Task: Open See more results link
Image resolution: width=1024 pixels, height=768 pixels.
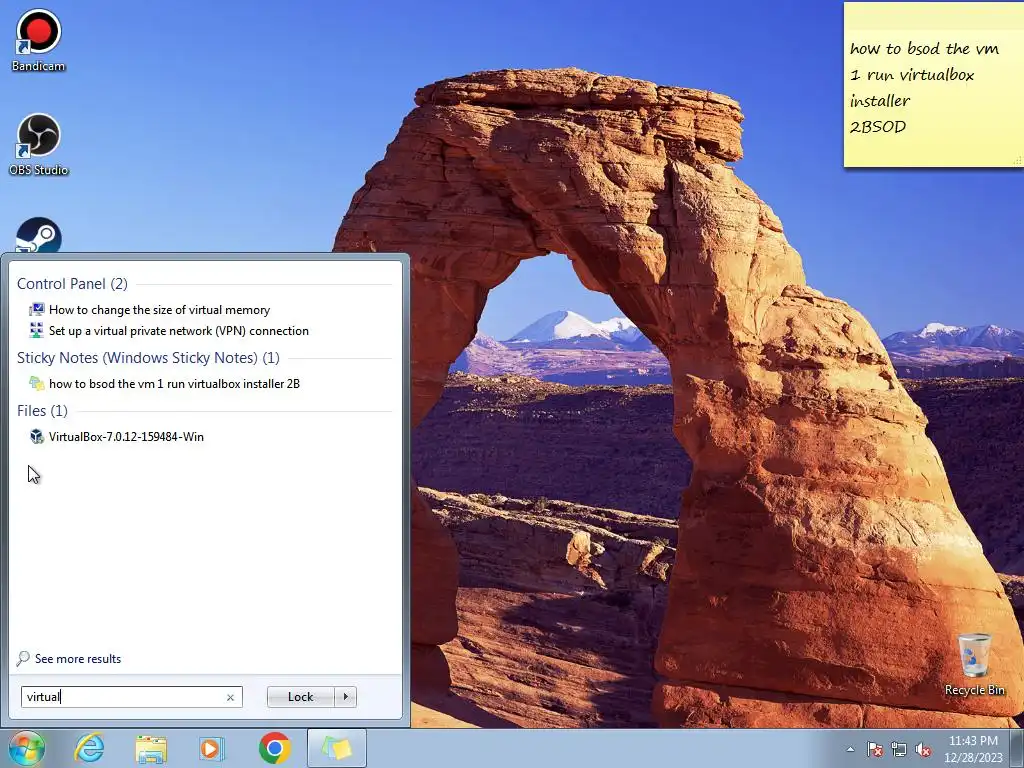Action: 78,659
